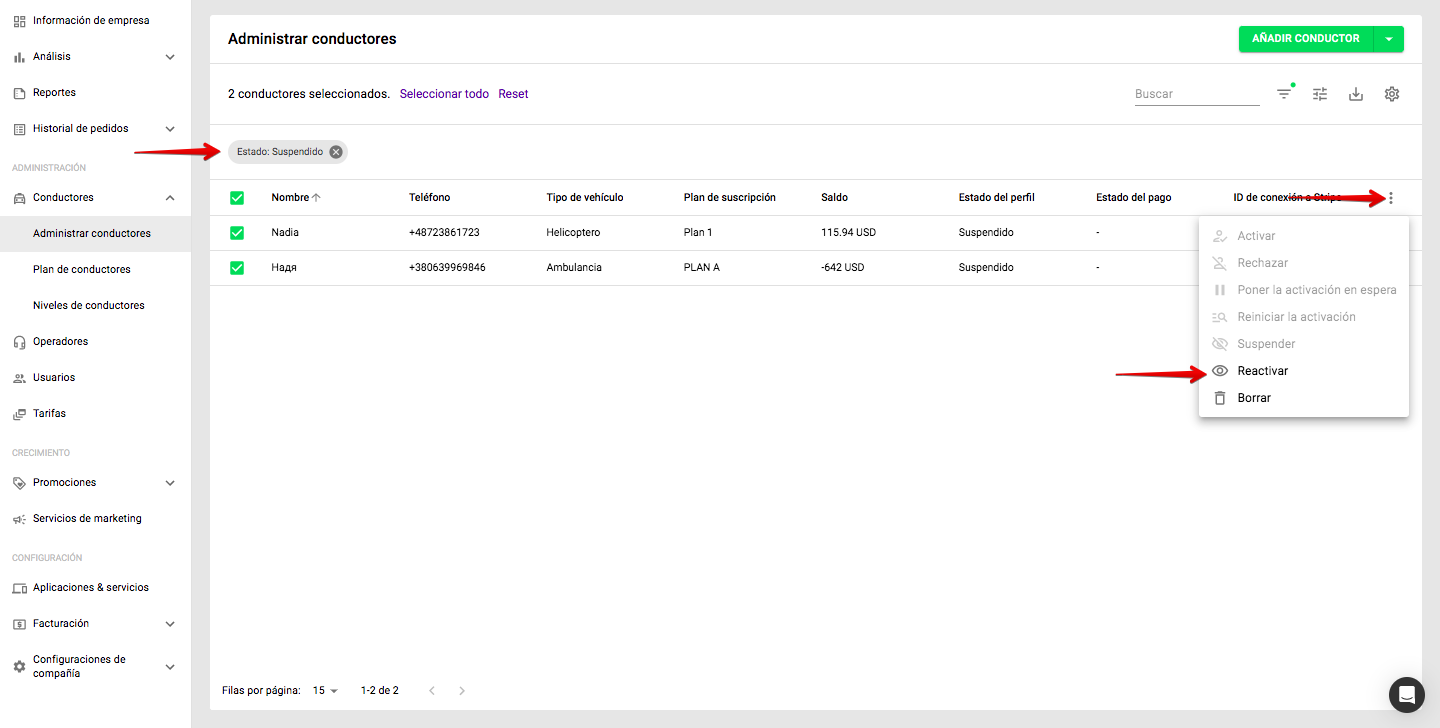Click the Seleccionar todo link
This screenshot has height=728, width=1440.
[x=444, y=94]
